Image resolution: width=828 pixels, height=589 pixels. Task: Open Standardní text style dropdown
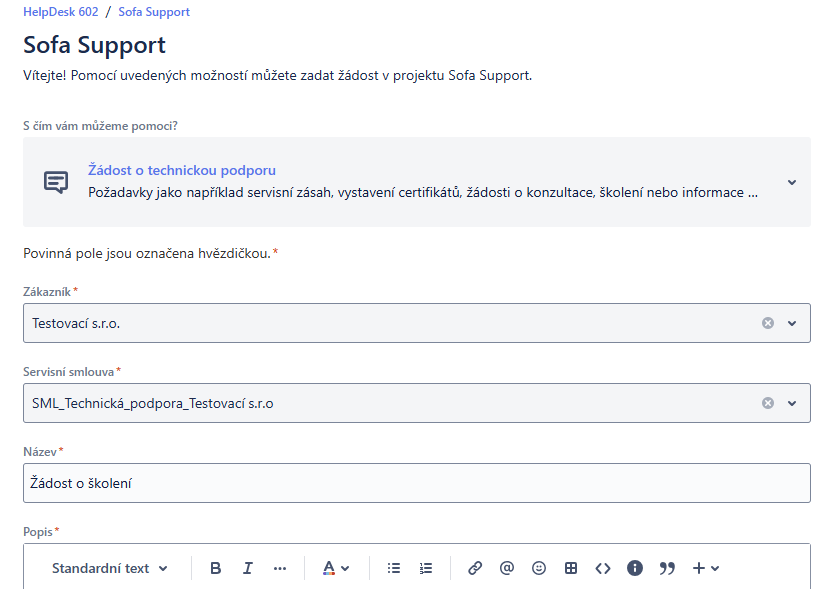tap(110, 568)
